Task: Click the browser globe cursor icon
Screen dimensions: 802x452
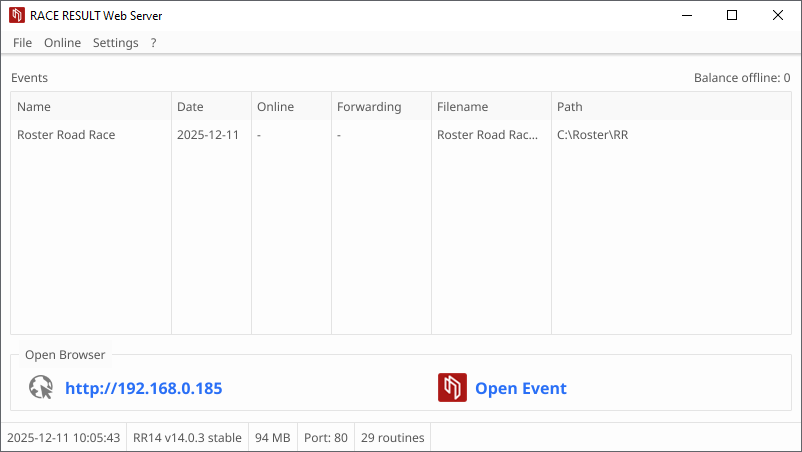Action: [41, 387]
